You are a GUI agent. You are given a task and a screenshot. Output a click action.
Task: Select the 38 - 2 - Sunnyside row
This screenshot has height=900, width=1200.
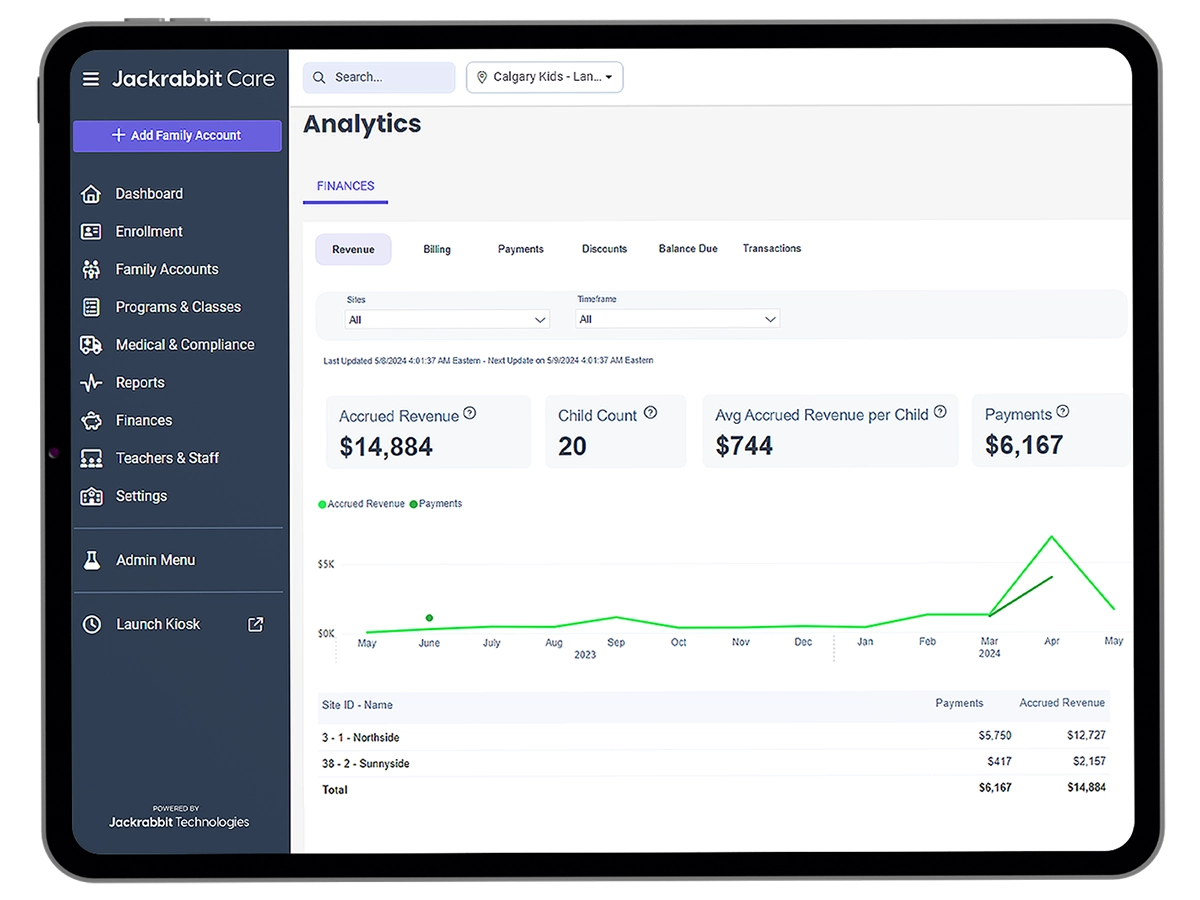click(x=713, y=763)
